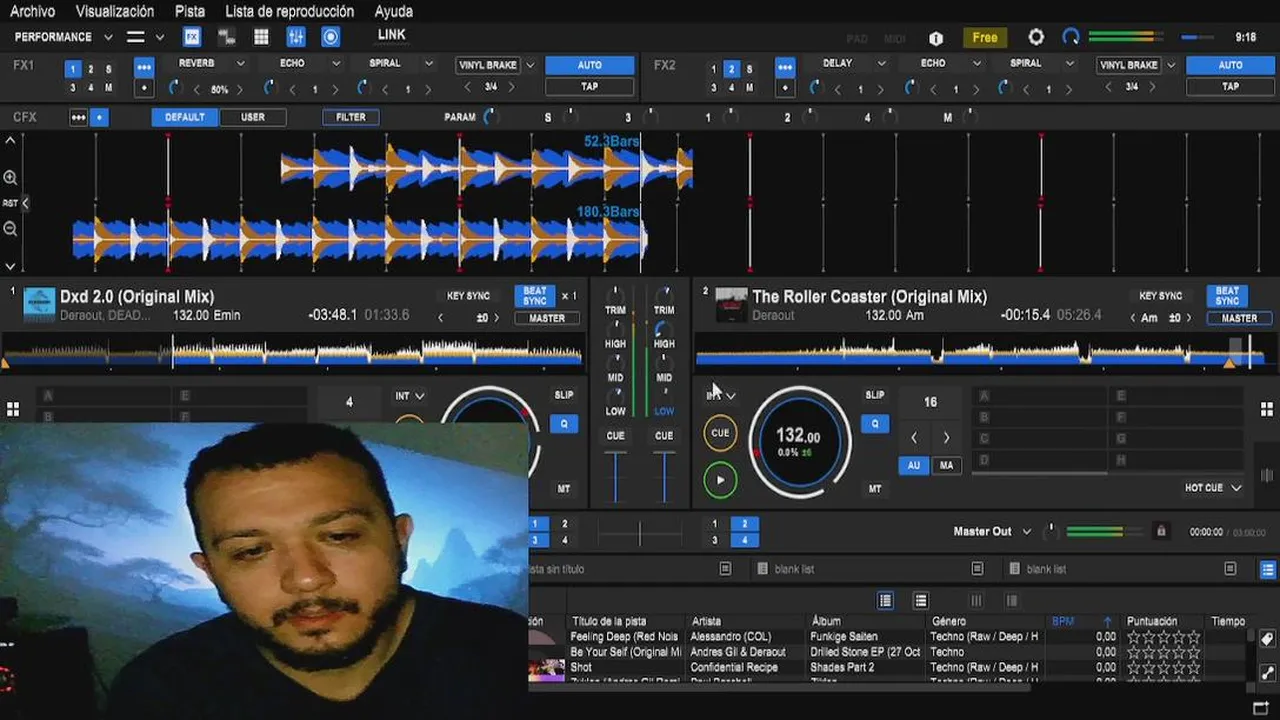Click FX2 AUTO button
Image resolution: width=1280 pixels, height=720 pixels.
pyautogui.click(x=1230, y=65)
